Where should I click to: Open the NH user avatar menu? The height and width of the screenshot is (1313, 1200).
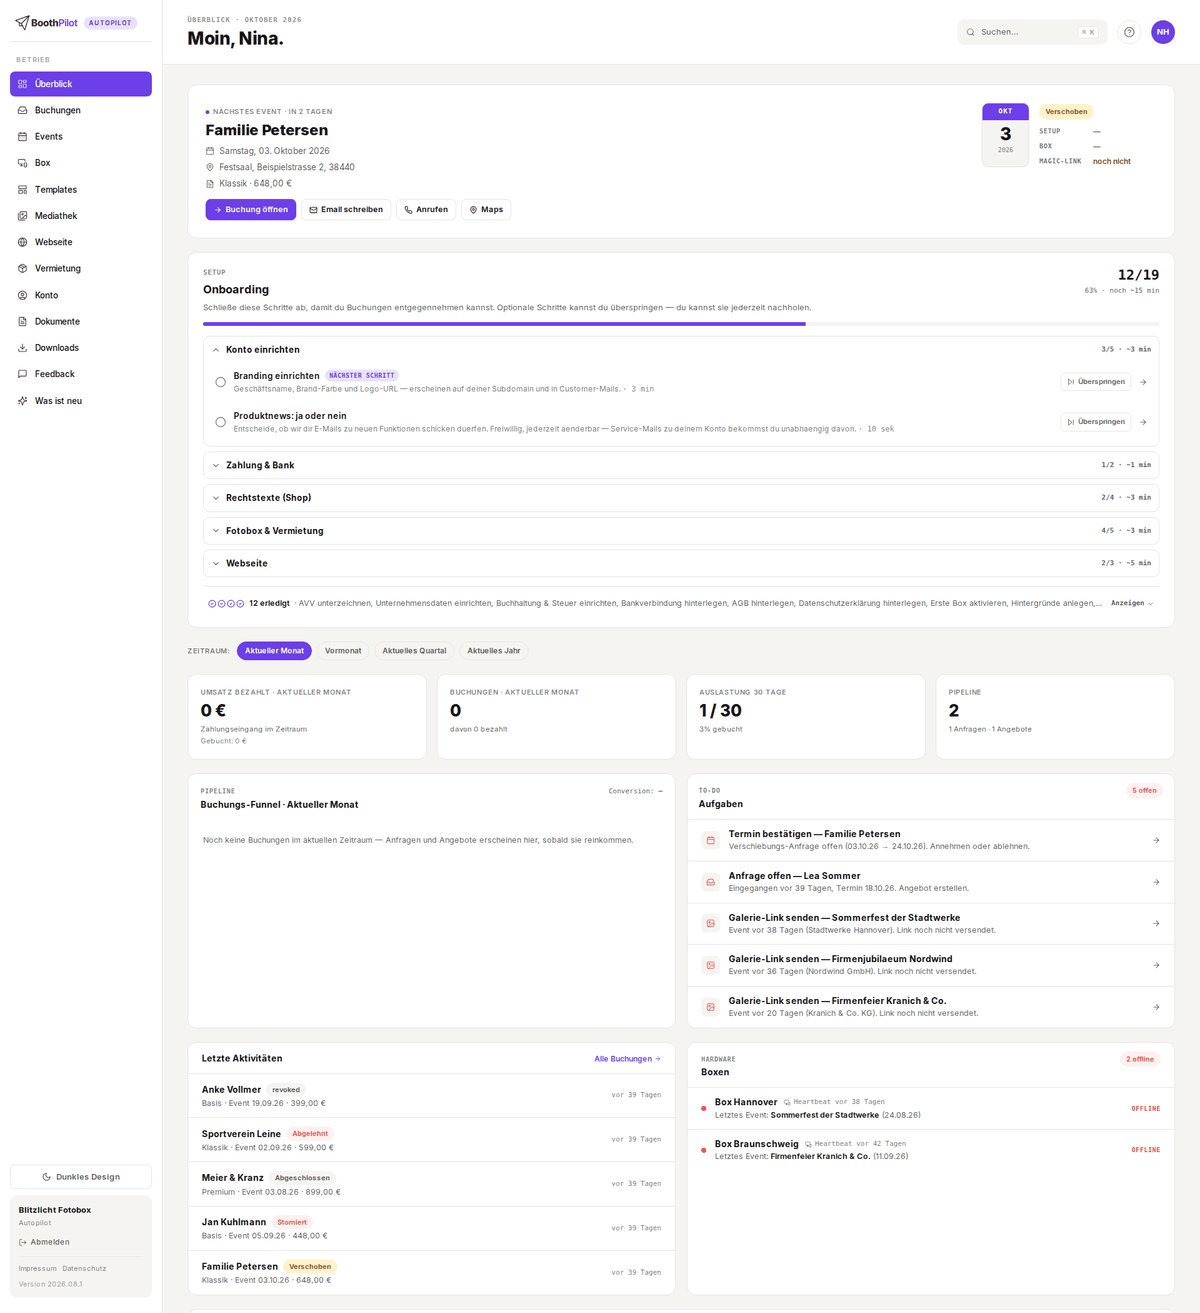pyautogui.click(x=1162, y=32)
